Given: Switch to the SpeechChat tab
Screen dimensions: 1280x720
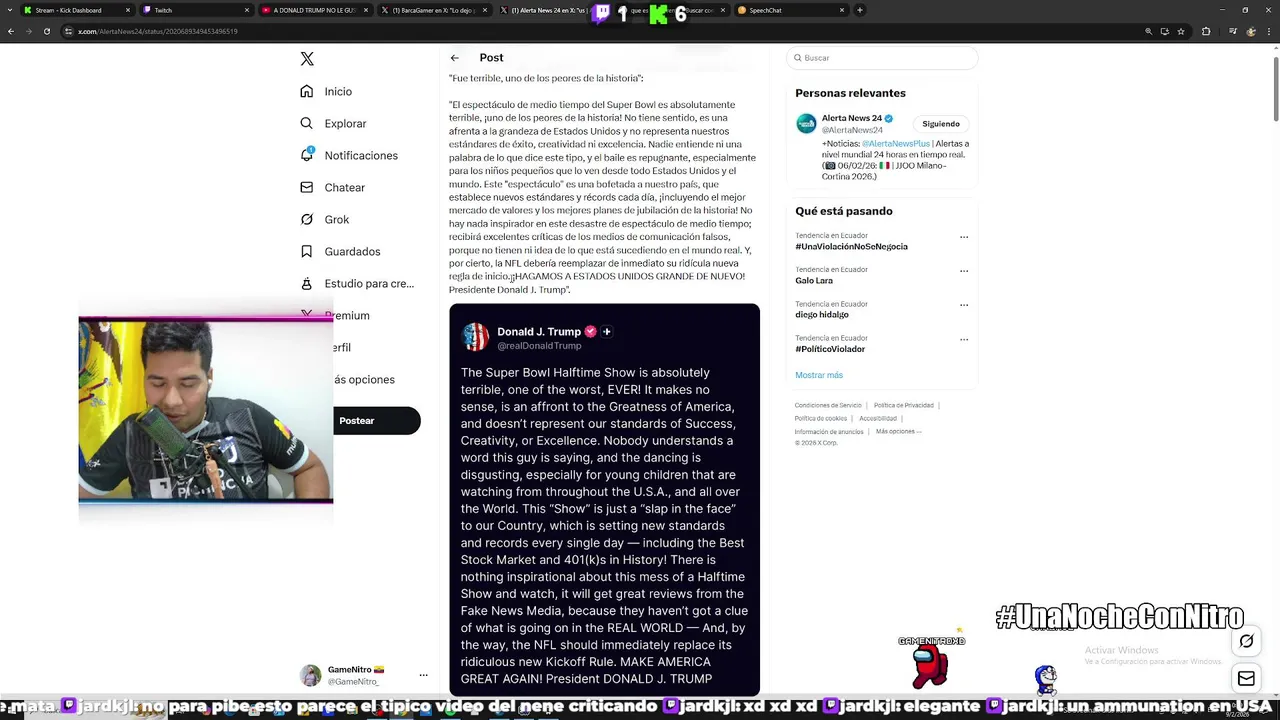Looking at the screenshot, I should pyautogui.click(x=790, y=10).
